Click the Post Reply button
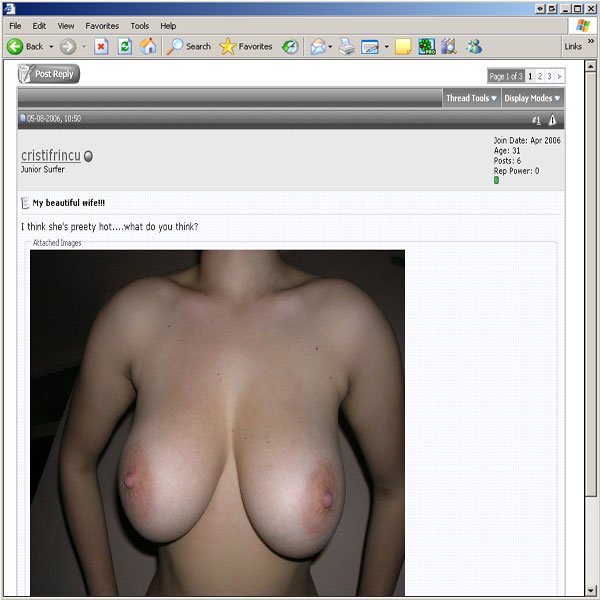 [x=49, y=74]
